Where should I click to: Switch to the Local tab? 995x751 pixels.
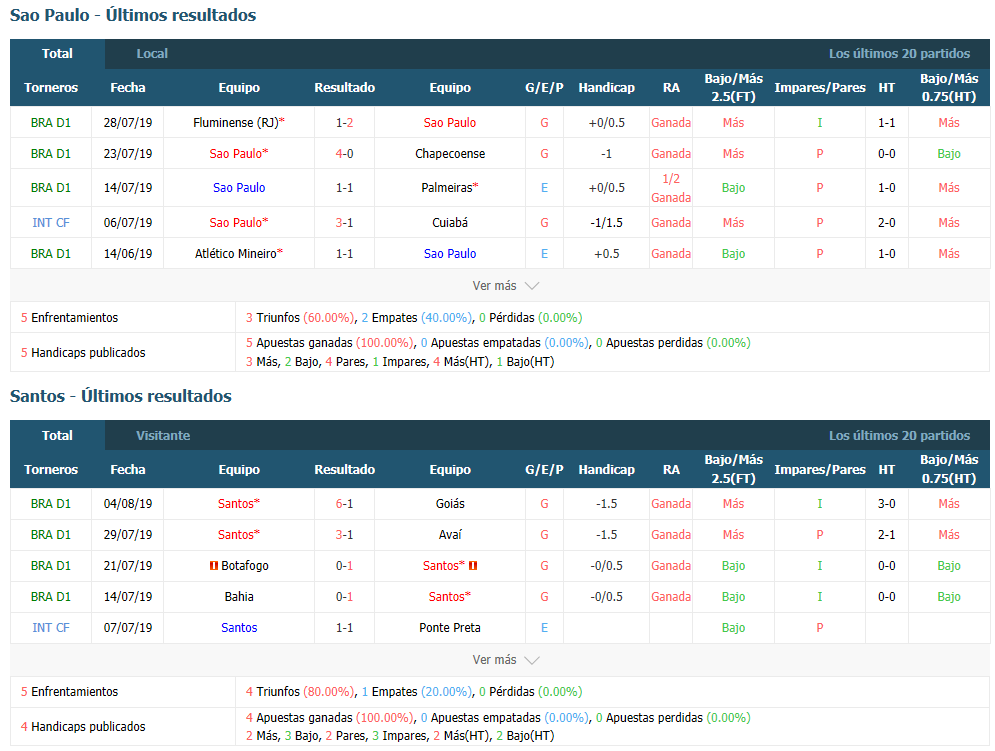tap(152, 54)
